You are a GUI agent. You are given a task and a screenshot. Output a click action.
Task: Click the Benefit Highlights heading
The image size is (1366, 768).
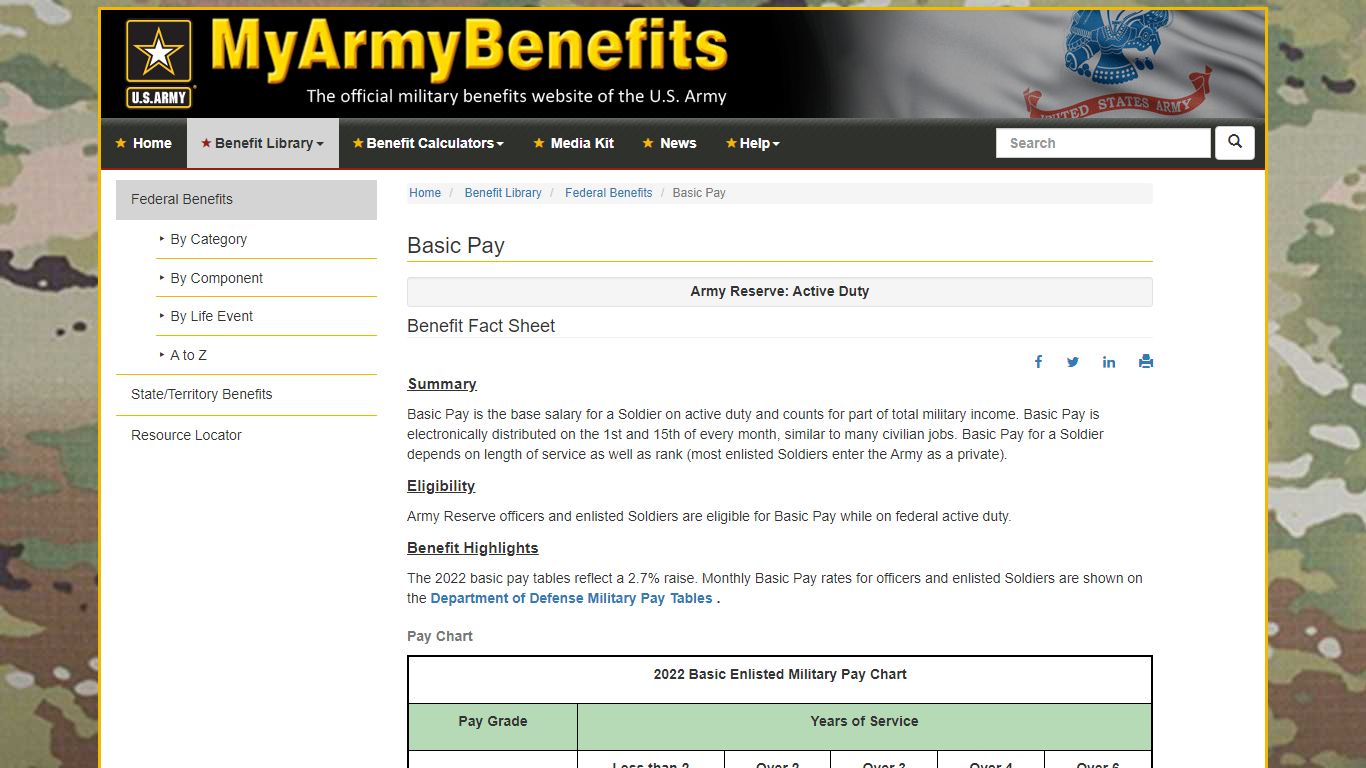coord(473,548)
